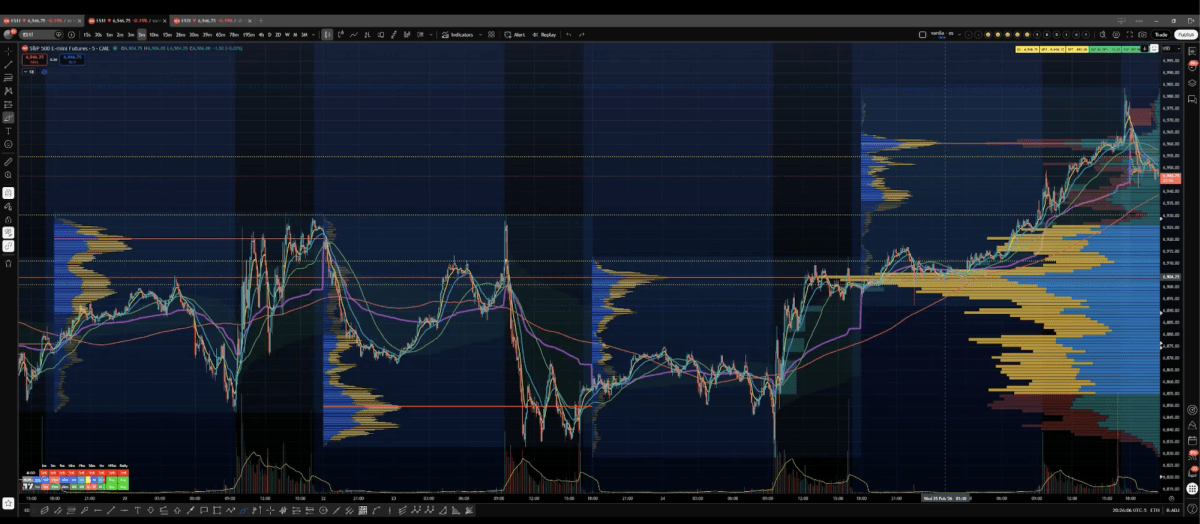Open the USD currency dropdown
1200x524 pixels.
[1165, 48]
